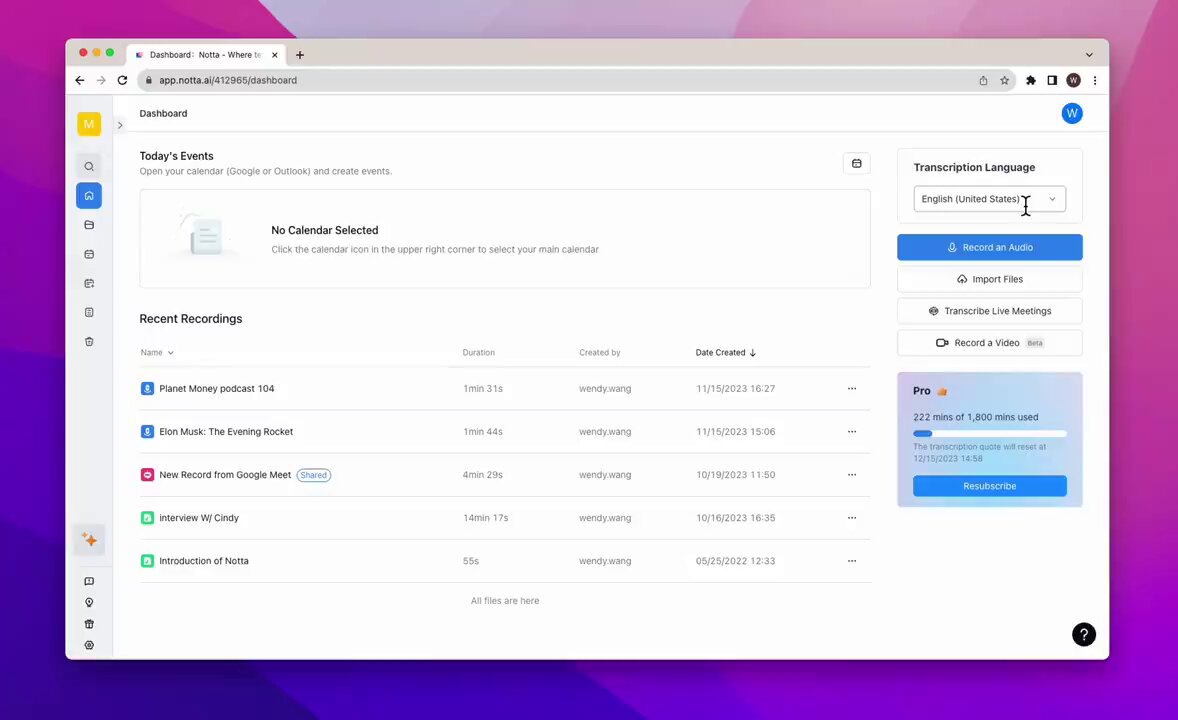1178x720 pixels.
Task: Open the Planet Money podcast 104 recording
Action: [216, 389]
